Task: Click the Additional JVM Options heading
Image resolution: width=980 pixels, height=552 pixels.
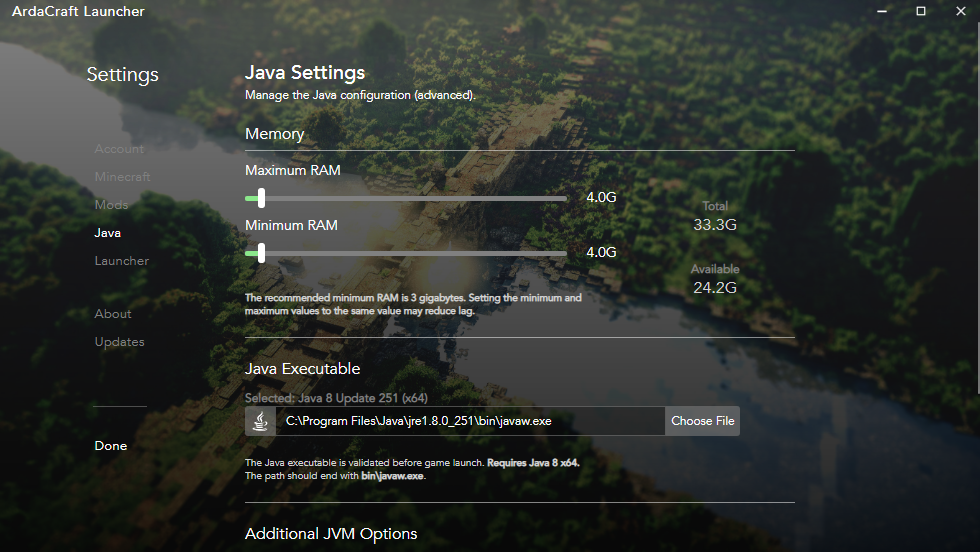Action: point(331,534)
